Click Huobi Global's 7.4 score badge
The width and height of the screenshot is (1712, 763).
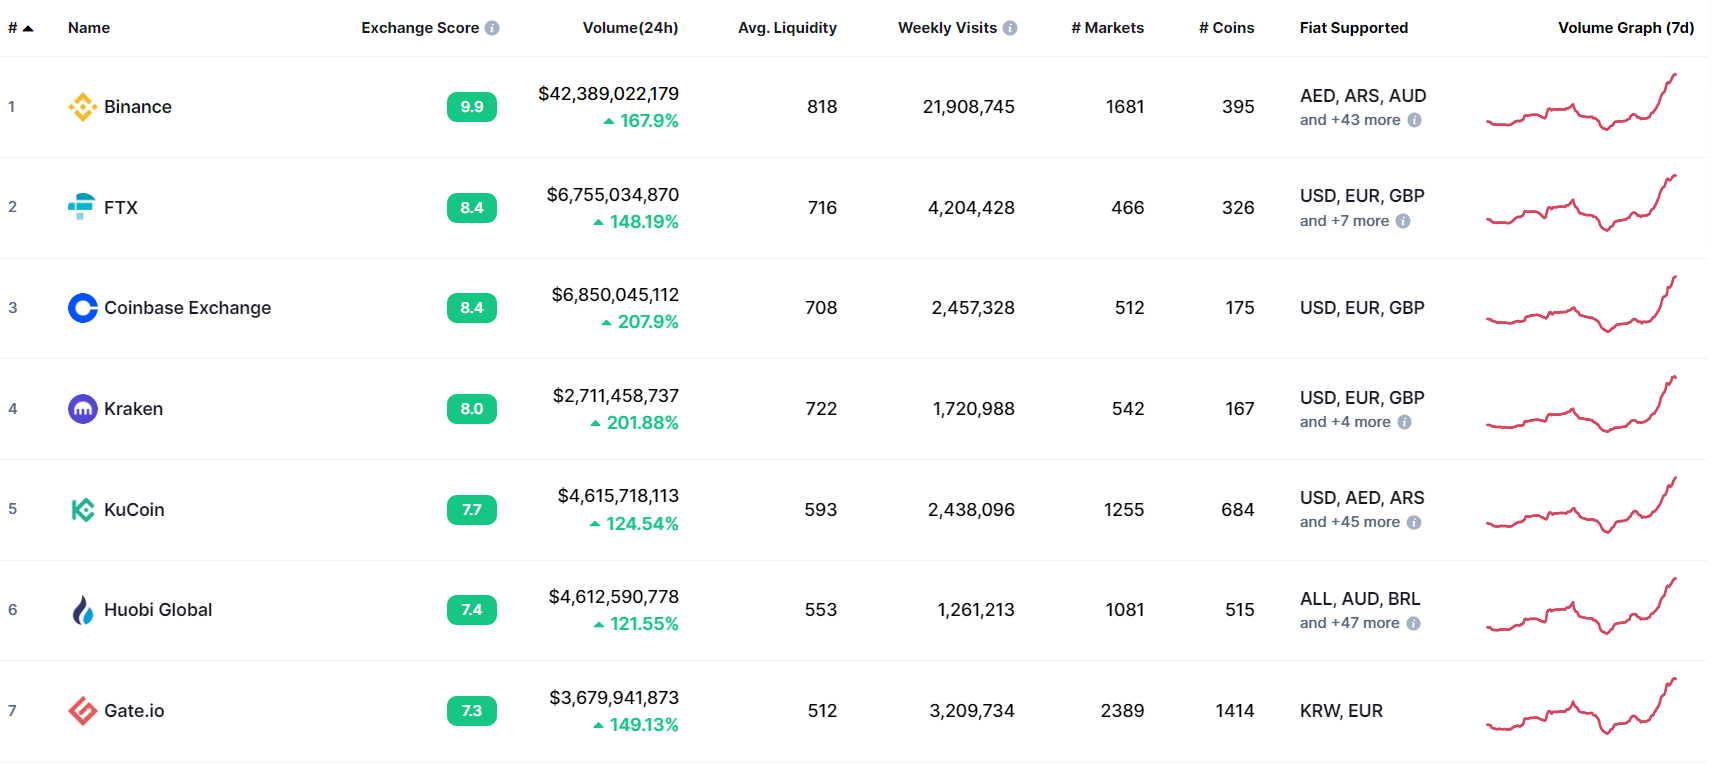pos(472,610)
